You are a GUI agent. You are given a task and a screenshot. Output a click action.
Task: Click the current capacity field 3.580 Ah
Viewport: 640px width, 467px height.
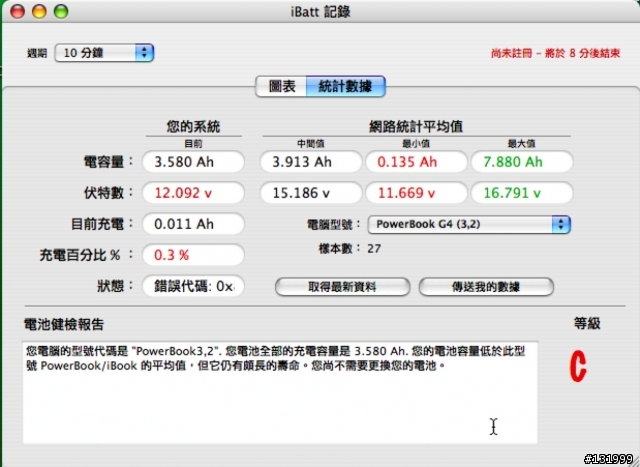193,162
